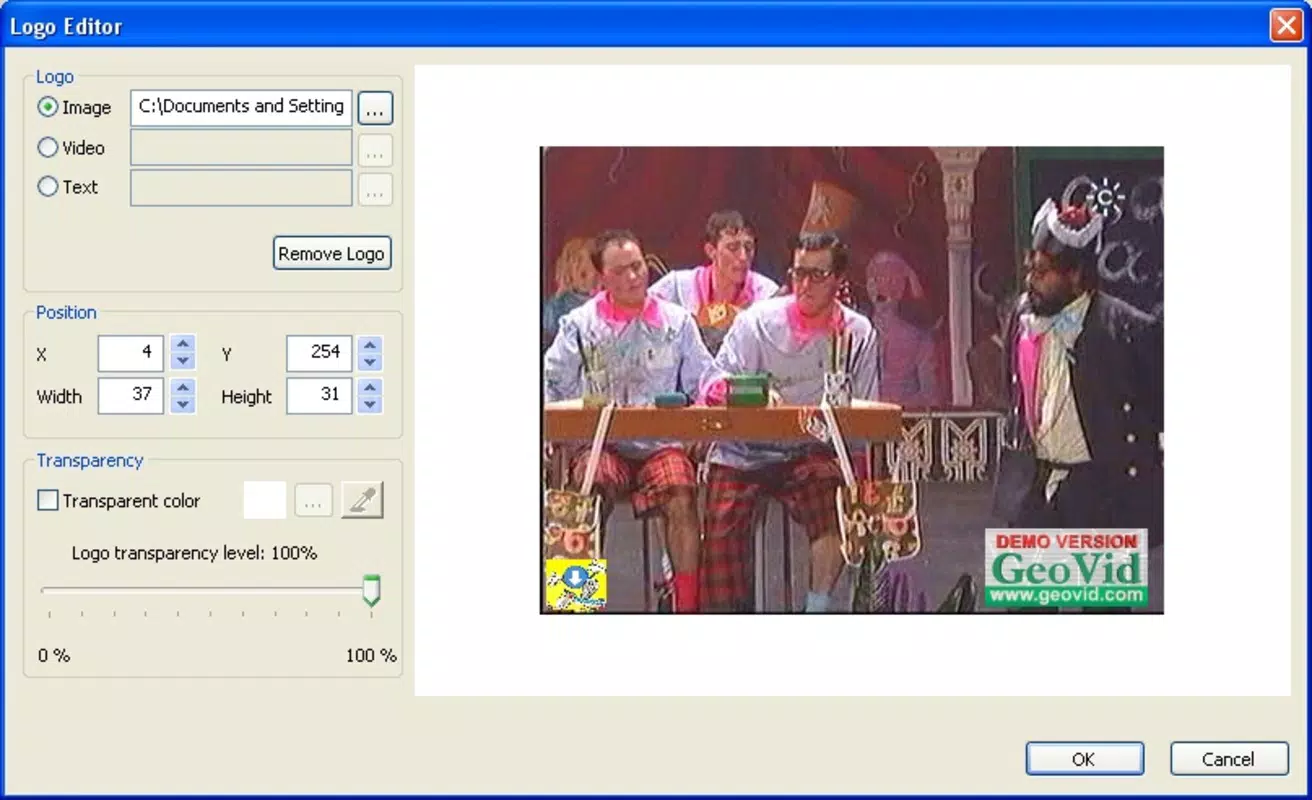This screenshot has width=1312, height=800.
Task: Decrease the X position value
Action: pos(182,361)
